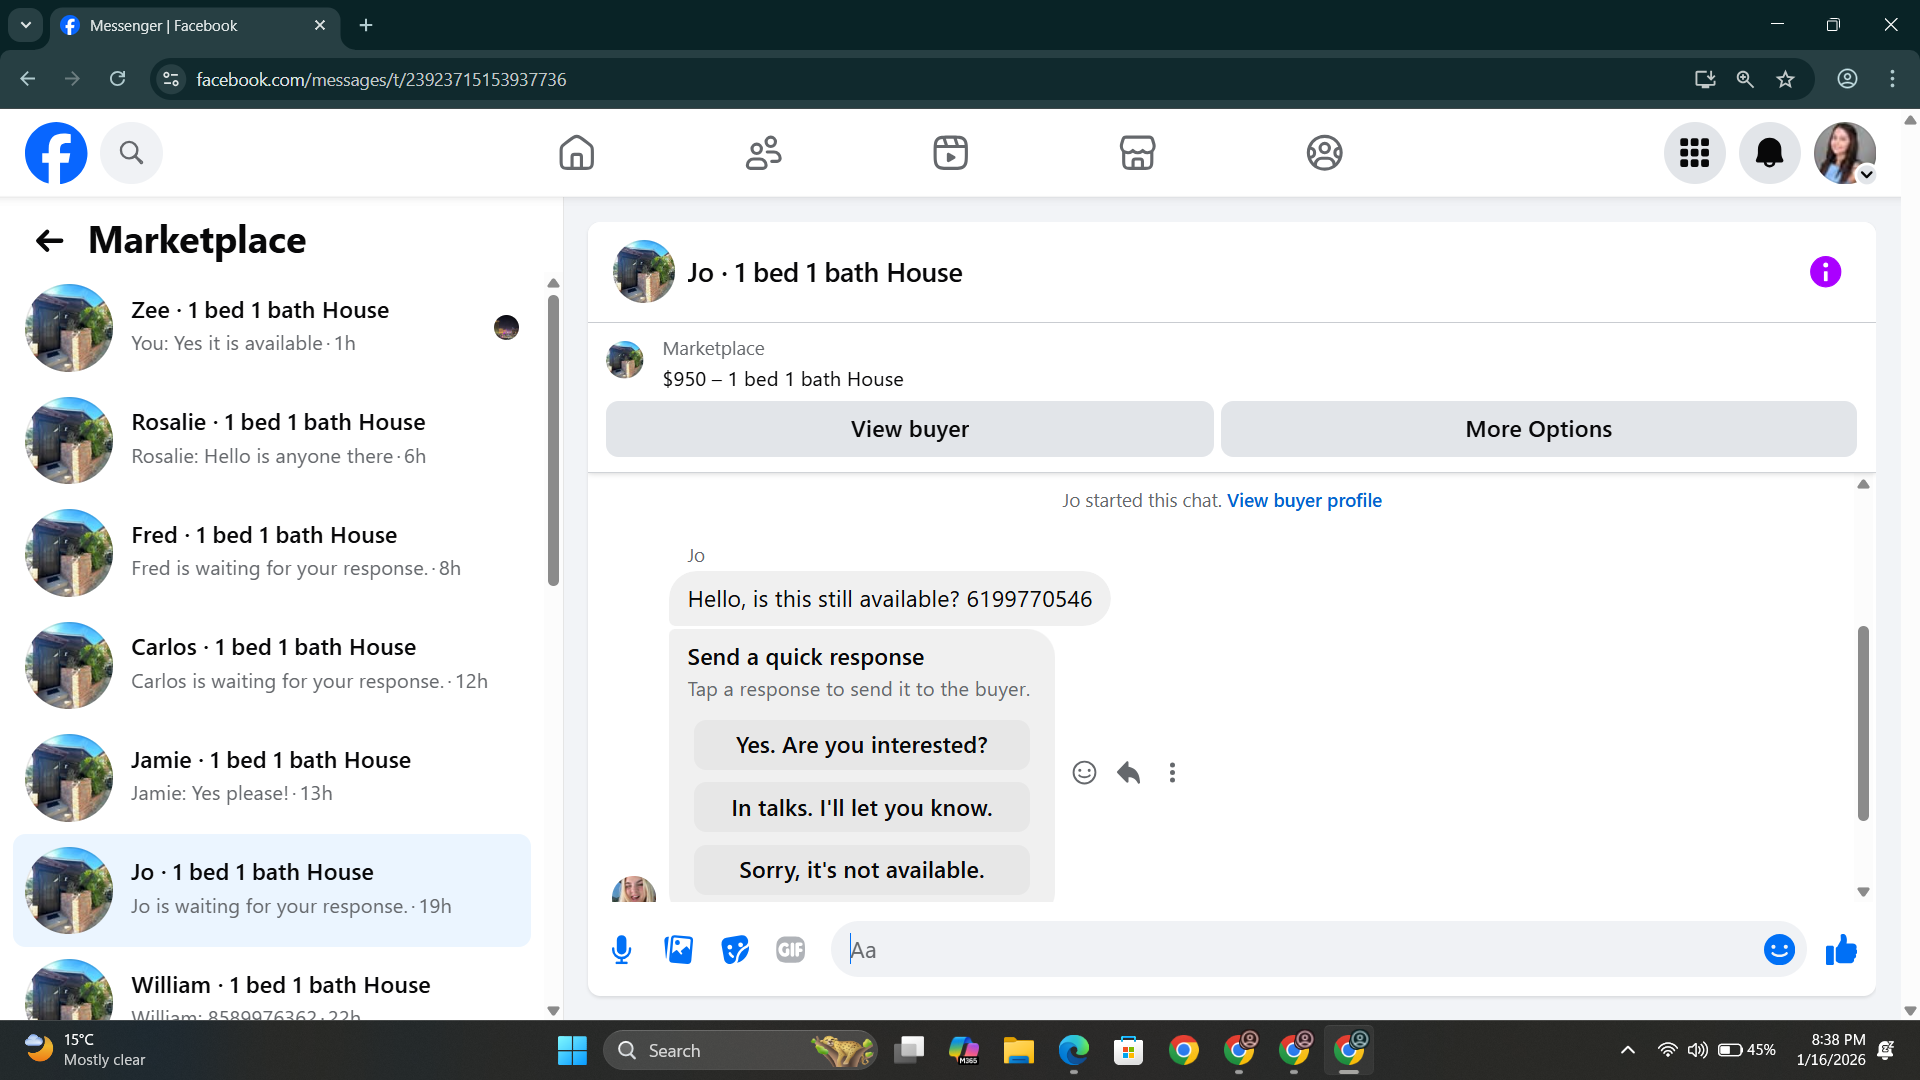Open the Facebook apps grid menu
The image size is (1920, 1080).
pos(1694,153)
